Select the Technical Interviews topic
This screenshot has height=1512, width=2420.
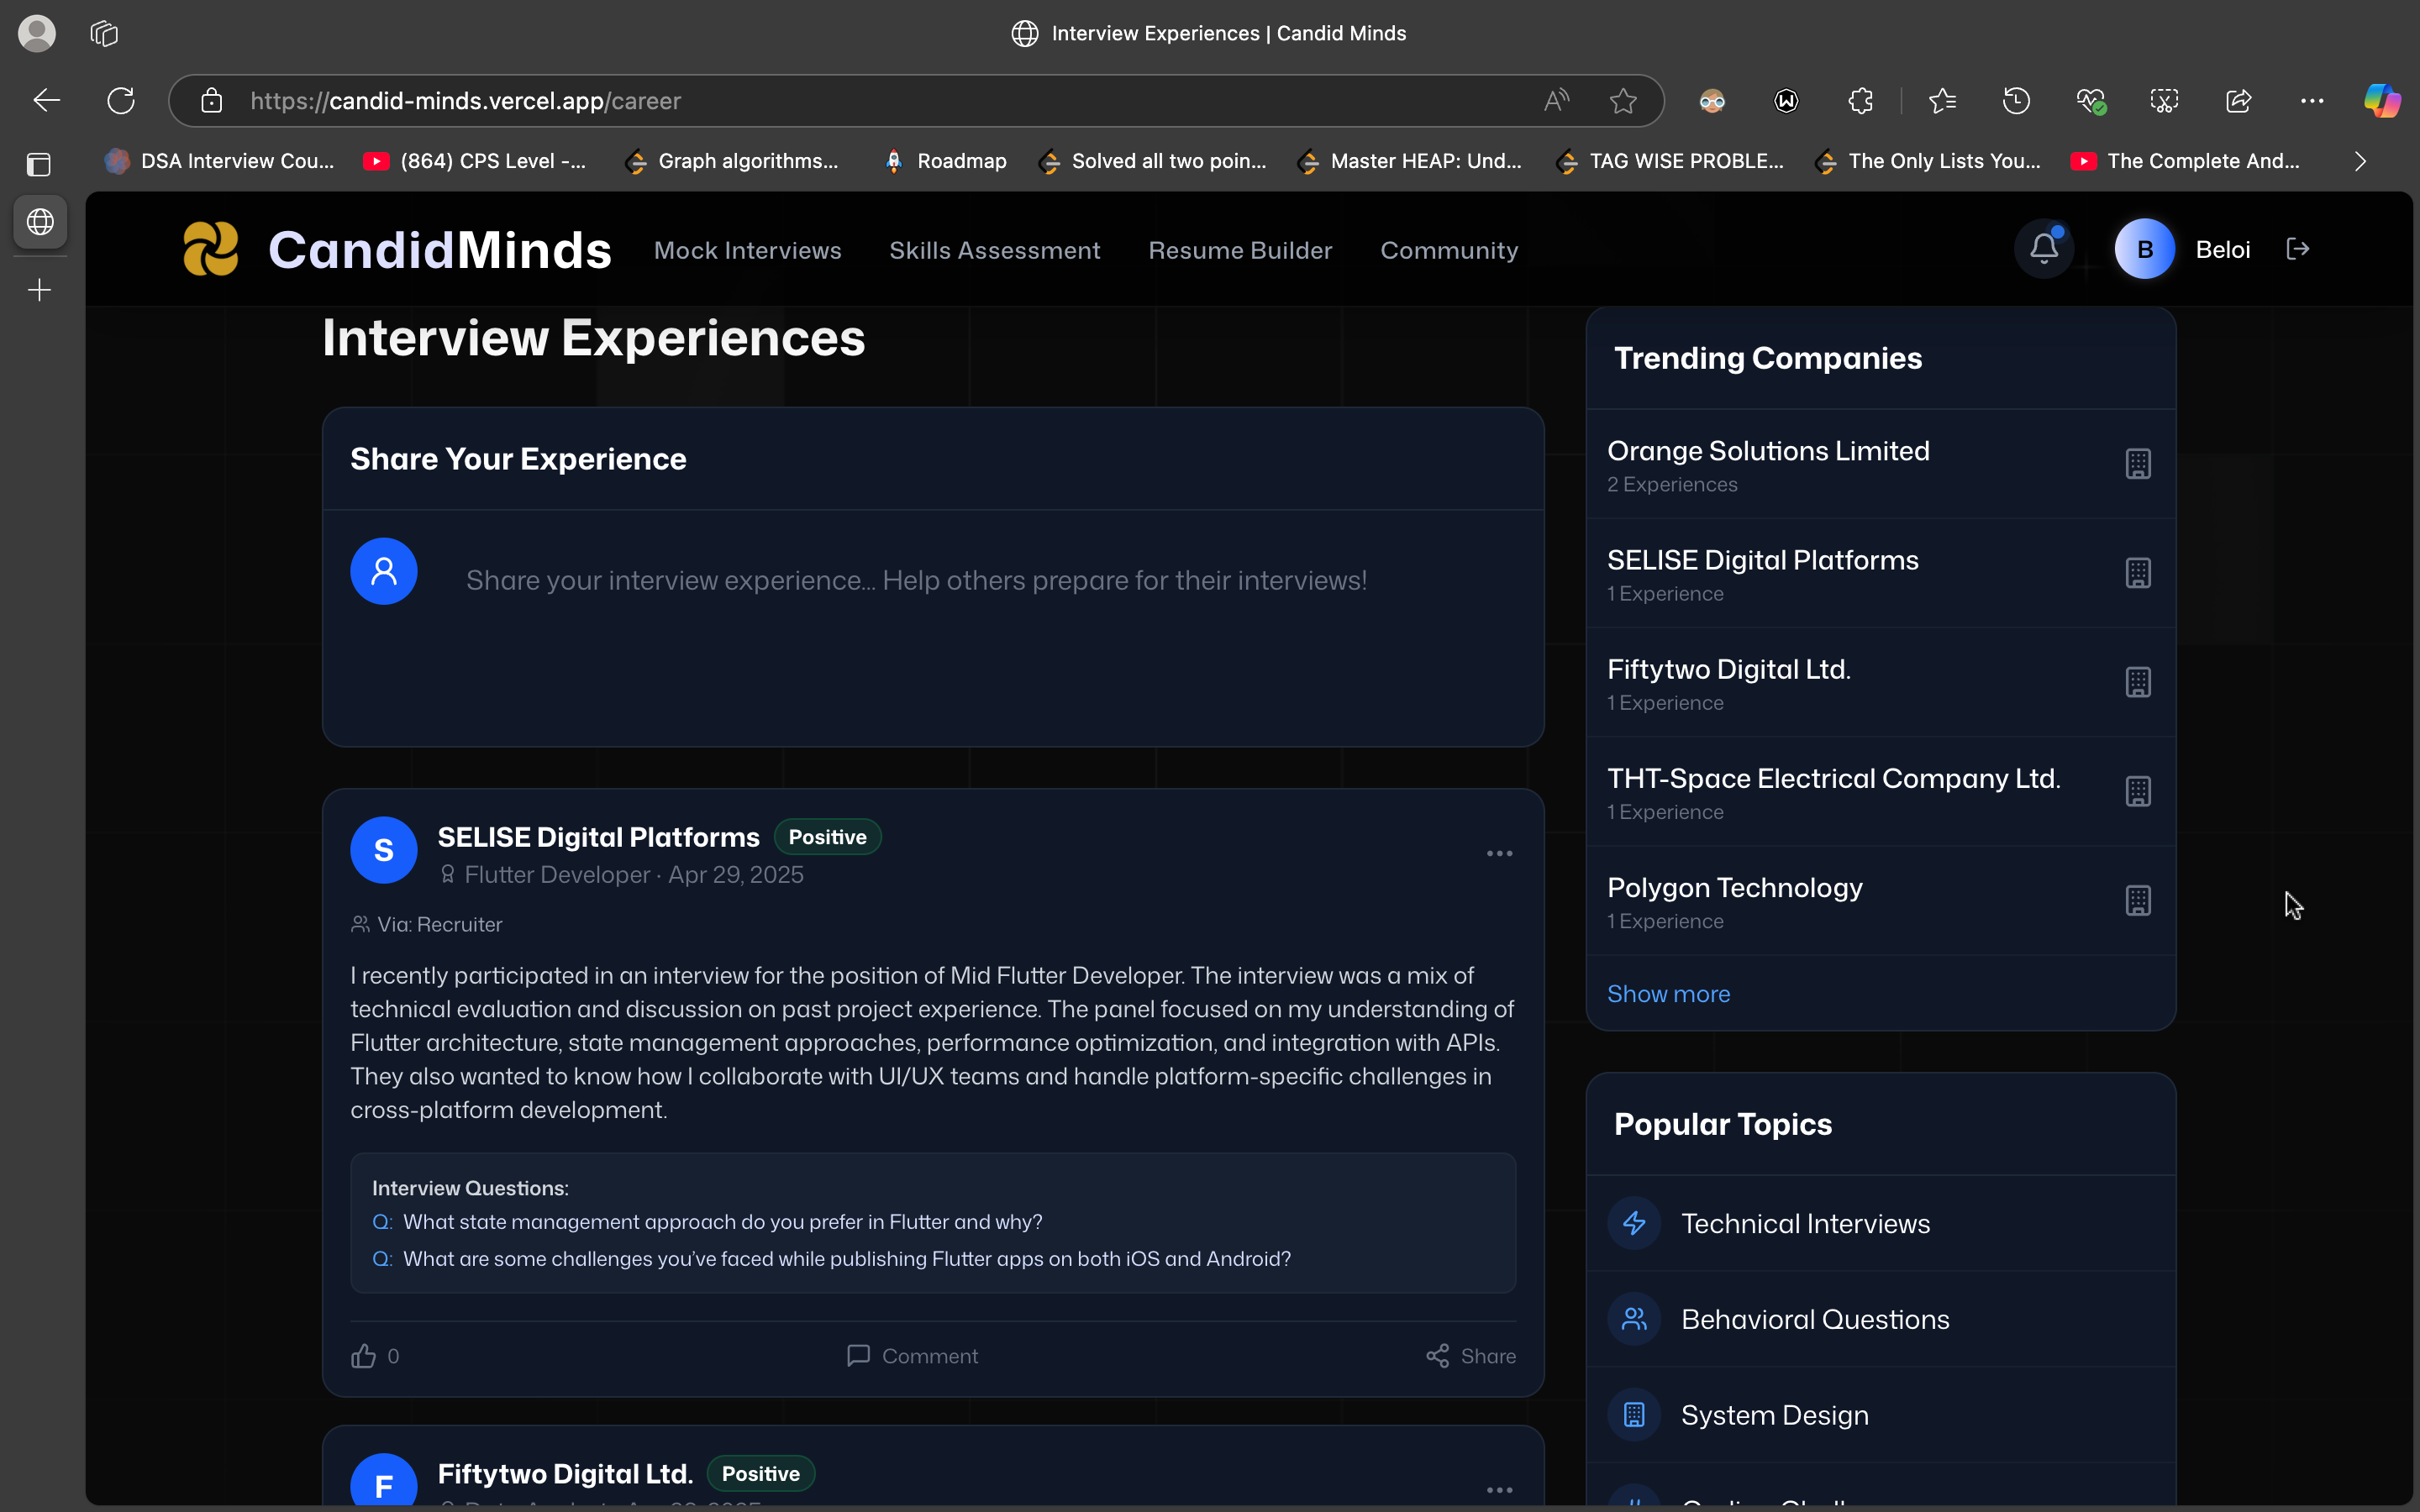1805,1224
